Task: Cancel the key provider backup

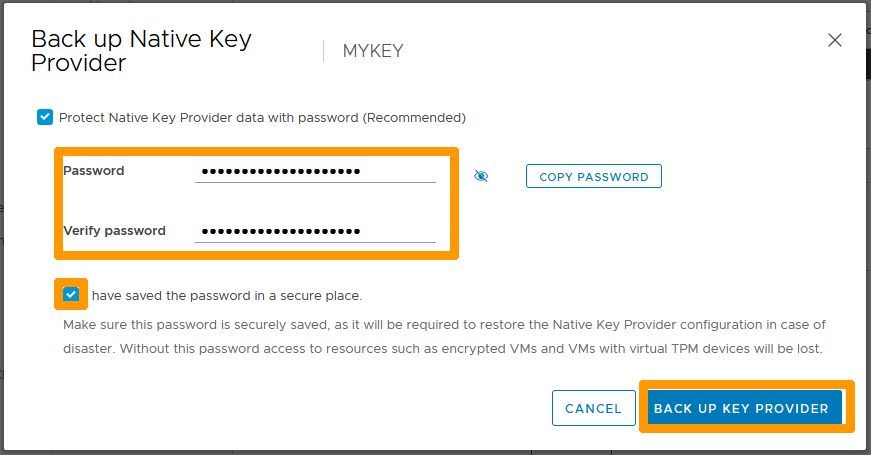Action: point(593,408)
